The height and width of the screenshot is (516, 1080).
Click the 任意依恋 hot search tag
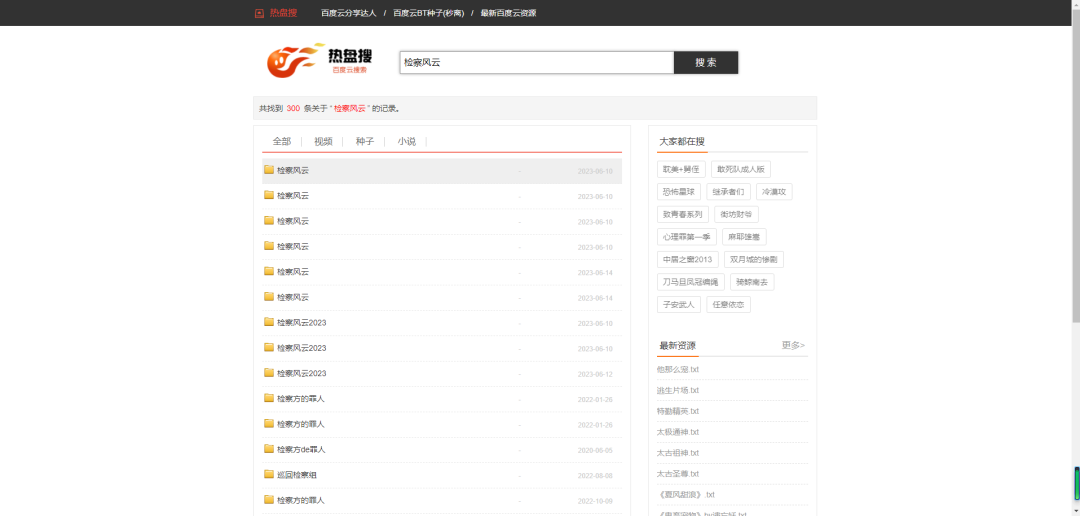pyautogui.click(x=728, y=305)
